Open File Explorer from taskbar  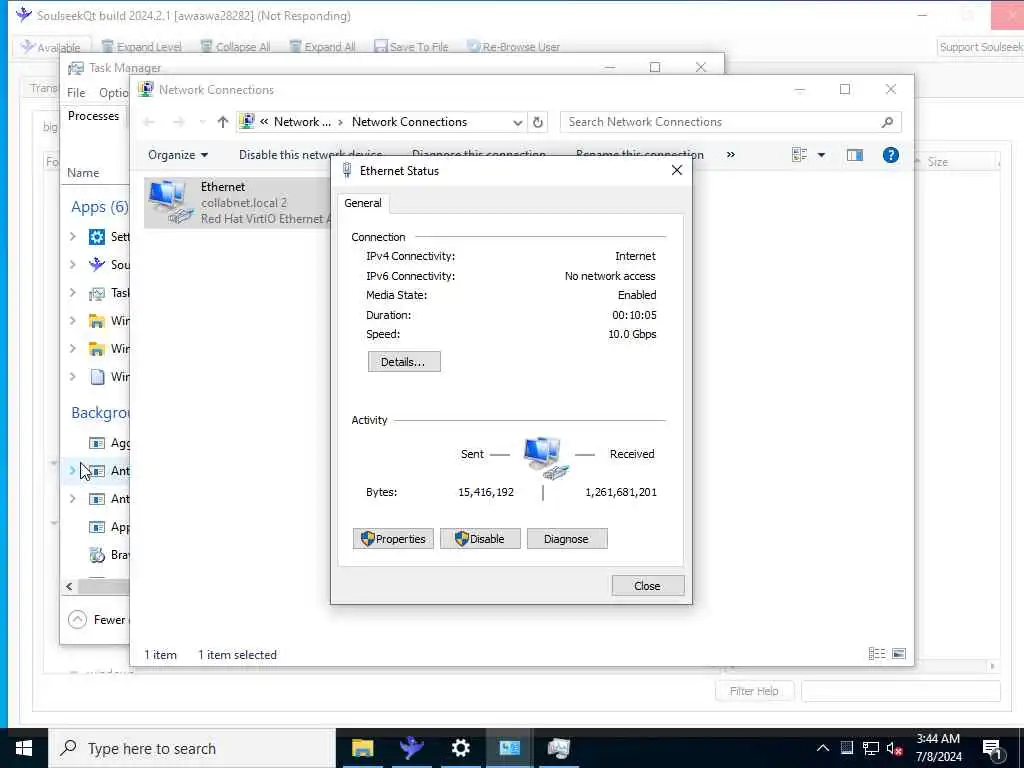[362, 748]
